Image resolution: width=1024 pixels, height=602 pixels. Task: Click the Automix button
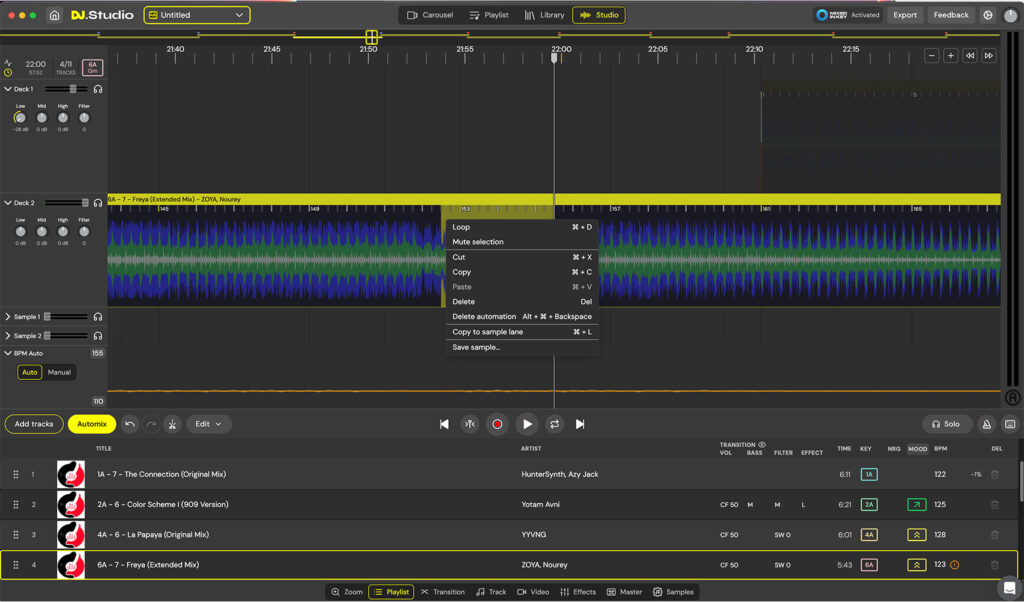click(92, 424)
